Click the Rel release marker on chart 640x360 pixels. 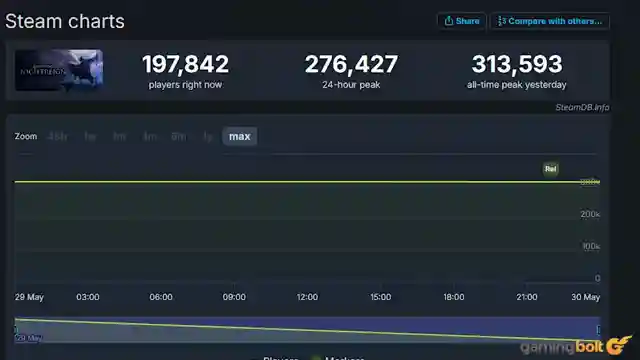pyautogui.click(x=550, y=169)
